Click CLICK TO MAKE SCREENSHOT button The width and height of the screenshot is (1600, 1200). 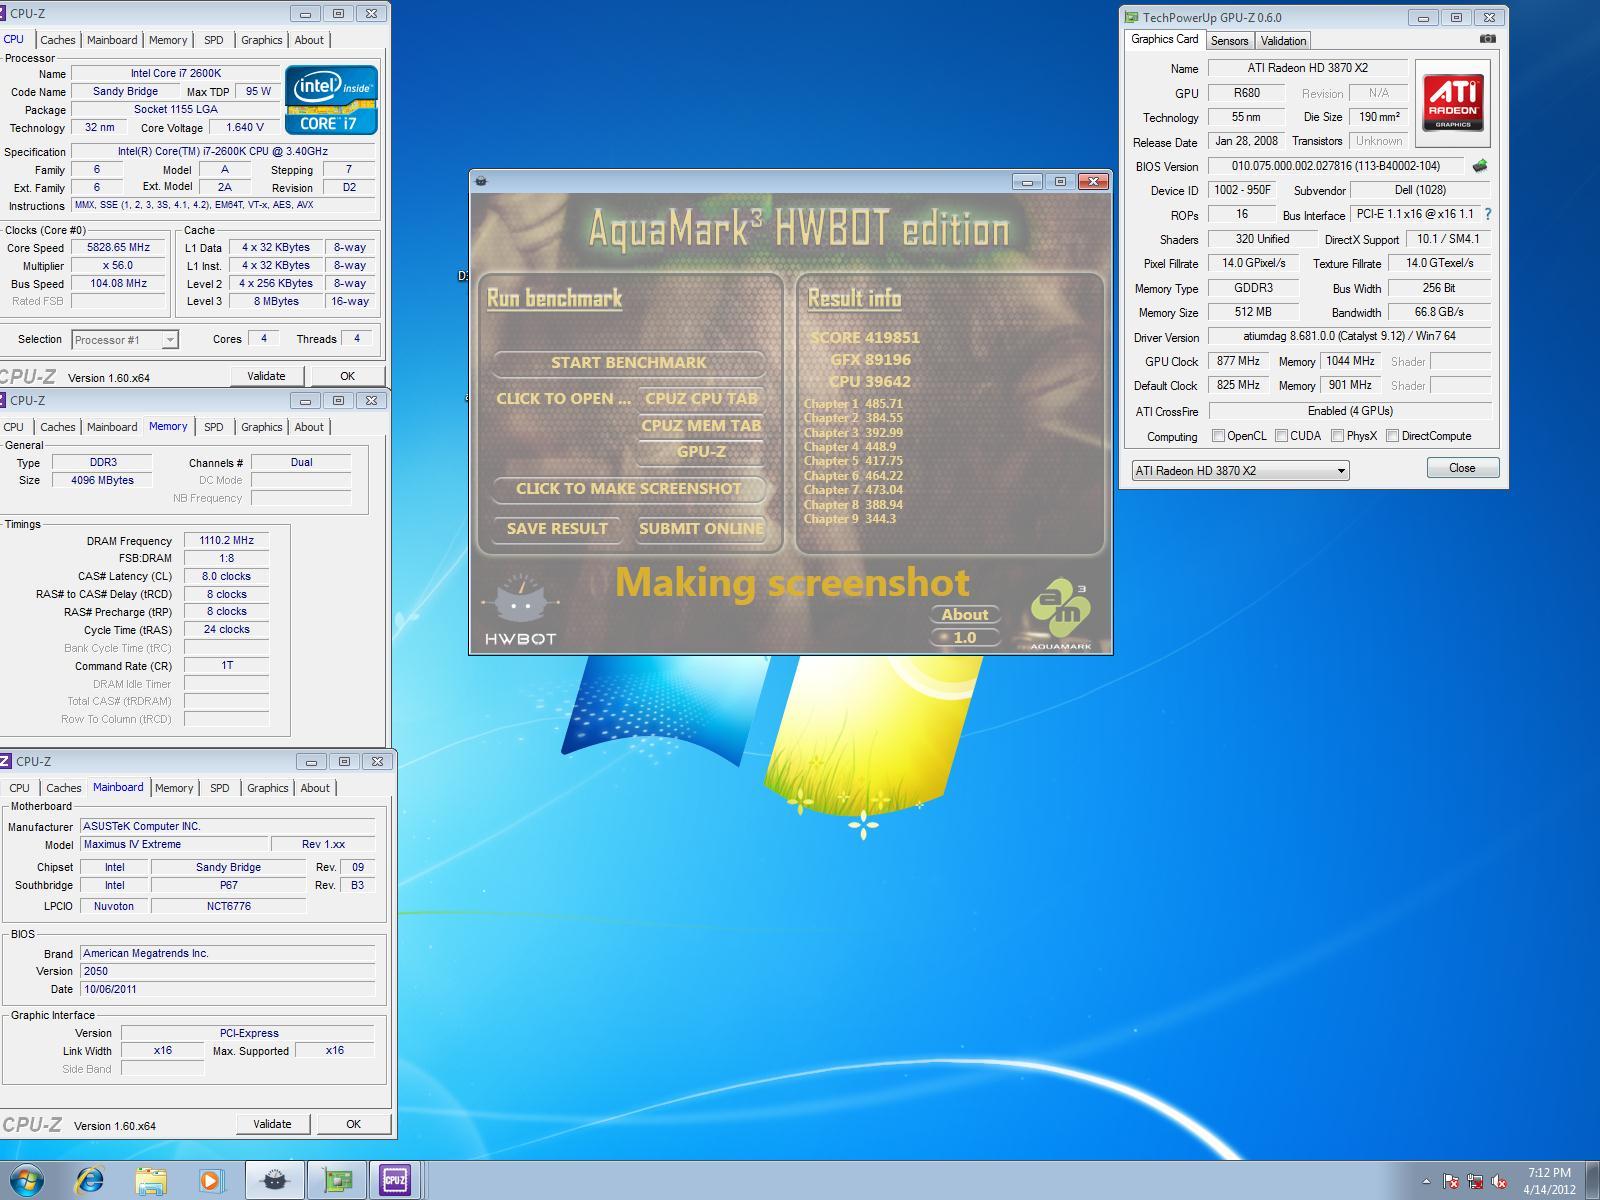(629, 489)
